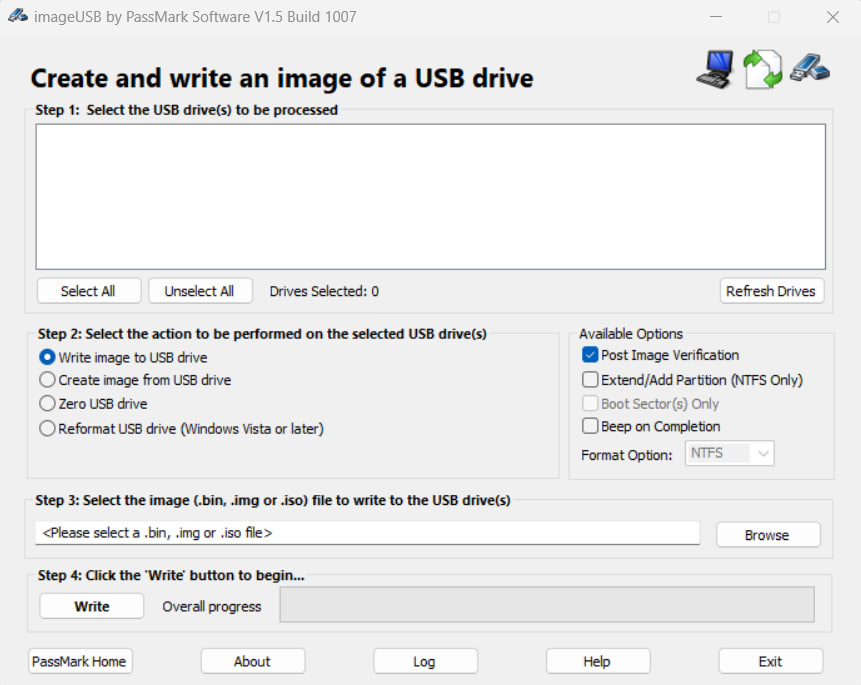Image resolution: width=861 pixels, height=685 pixels.
Task: Toggle Beep on Completion checkbox
Action: click(590, 426)
